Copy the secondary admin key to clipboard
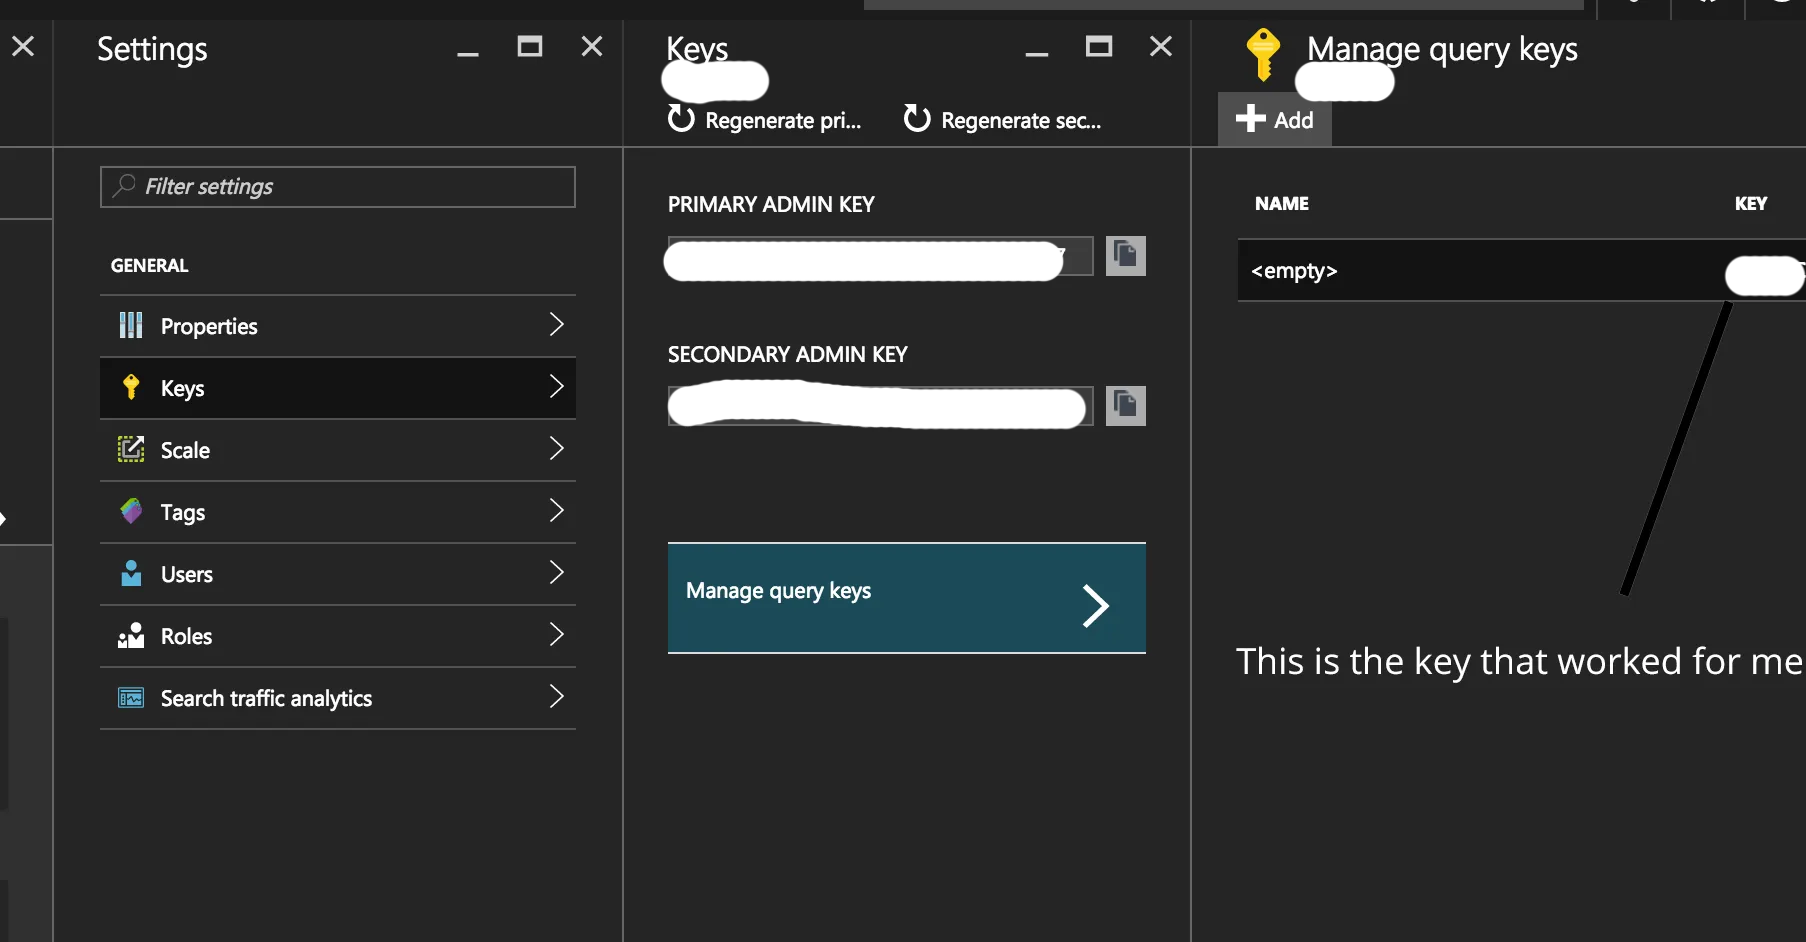 pos(1125,405)
